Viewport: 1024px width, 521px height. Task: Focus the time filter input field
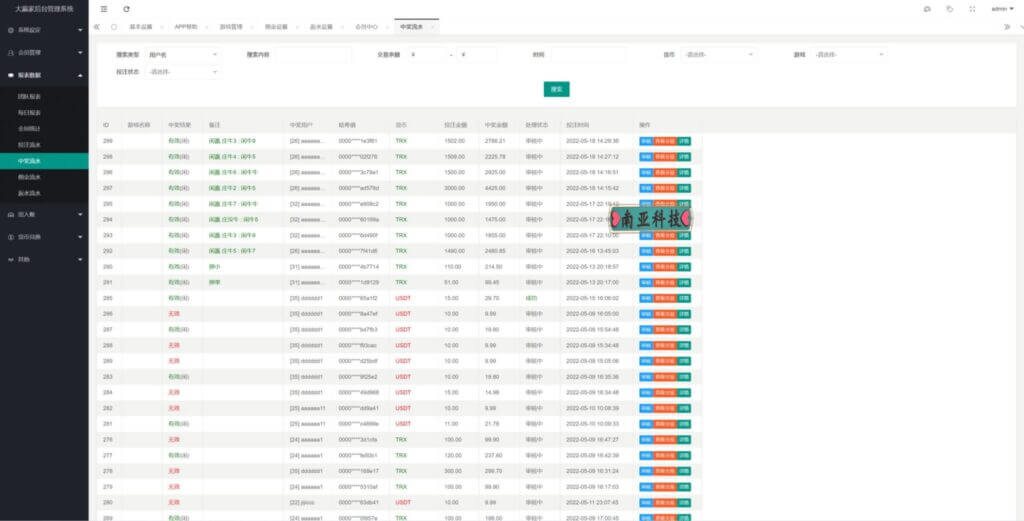point(588,55)
